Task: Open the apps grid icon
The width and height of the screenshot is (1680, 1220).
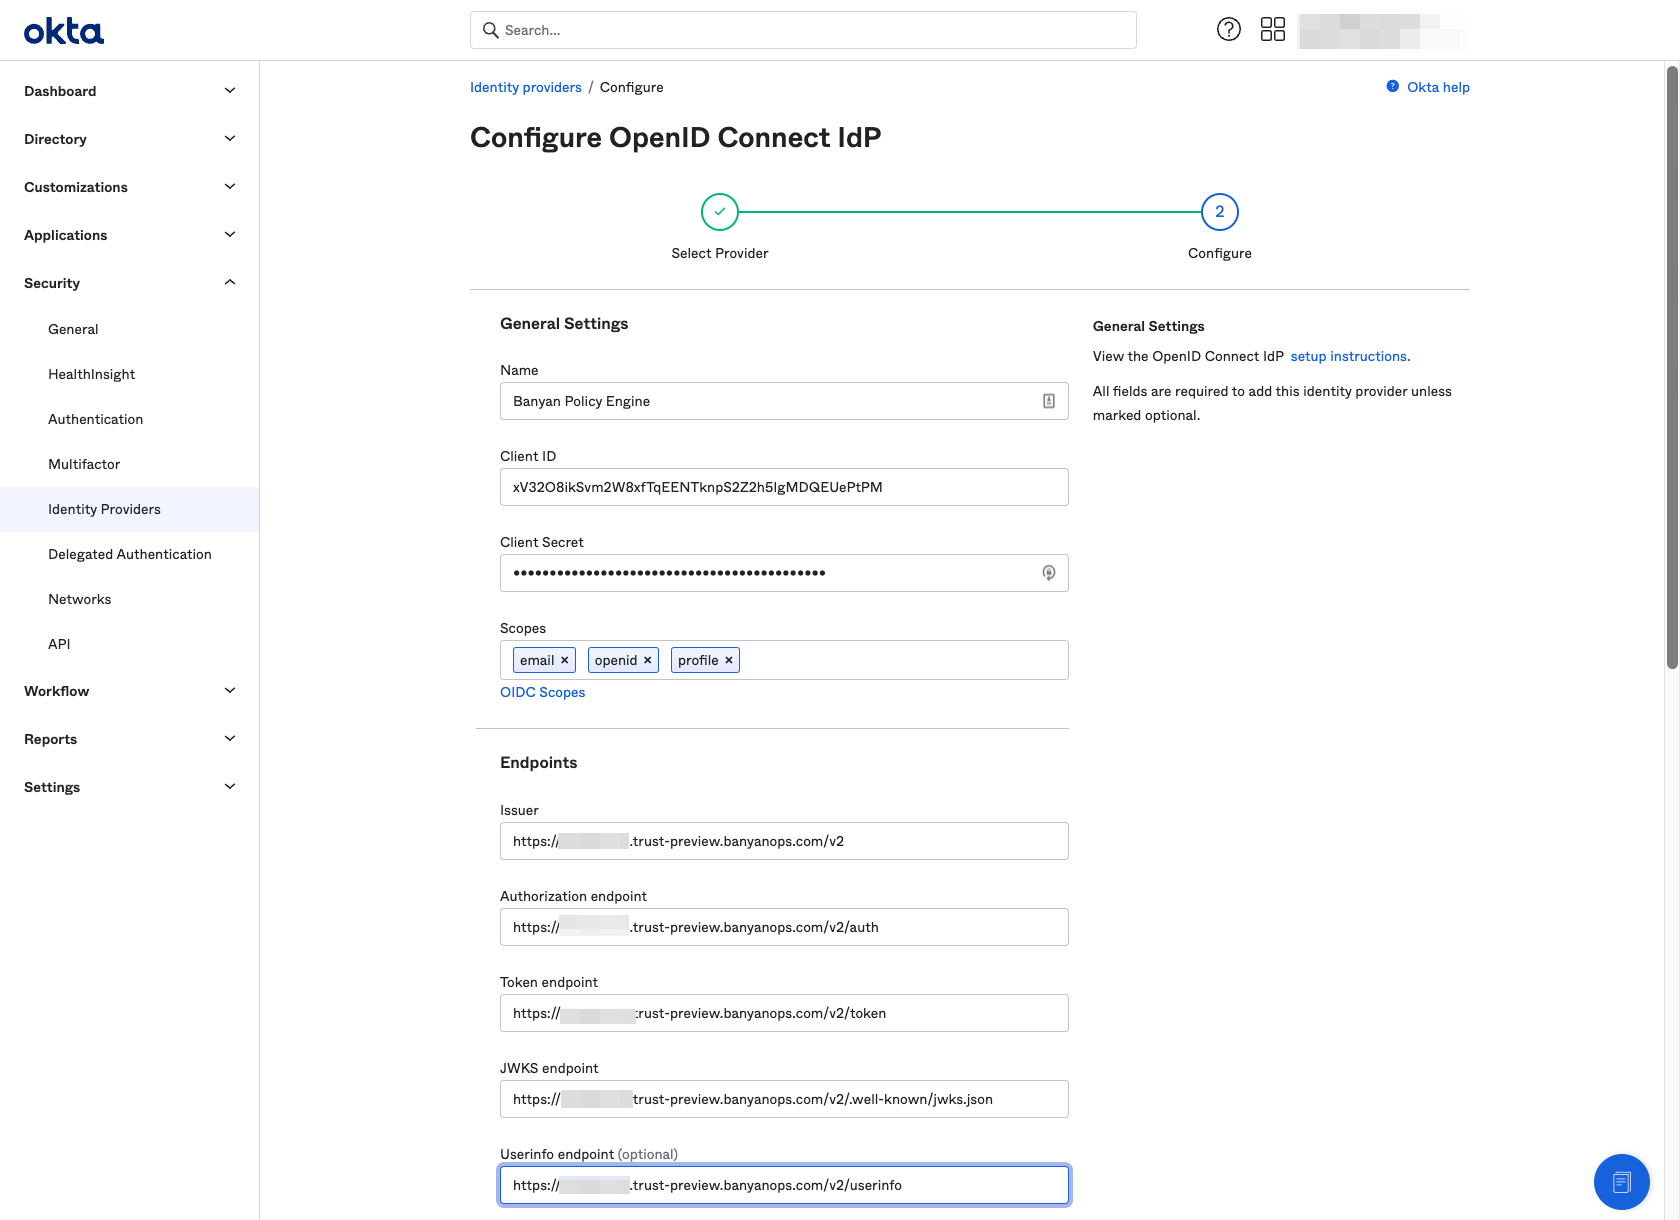Action: click(x=1272, y=30)
